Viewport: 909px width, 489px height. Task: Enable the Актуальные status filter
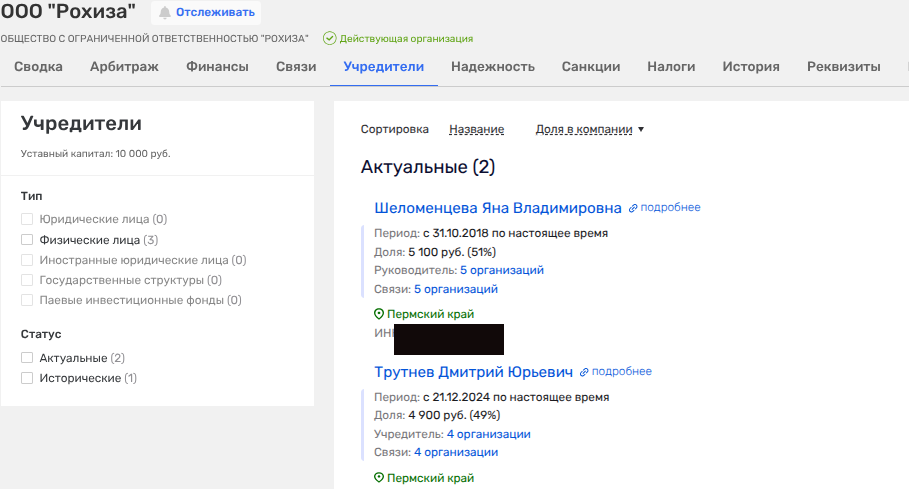[x=27, y=358]
